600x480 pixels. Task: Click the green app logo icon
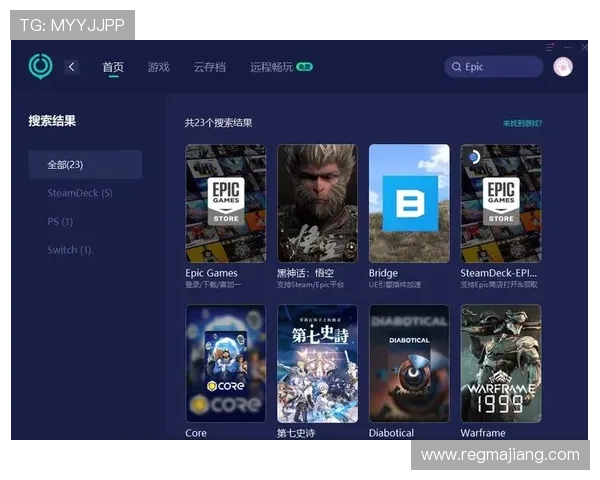[x=40, y=67]
